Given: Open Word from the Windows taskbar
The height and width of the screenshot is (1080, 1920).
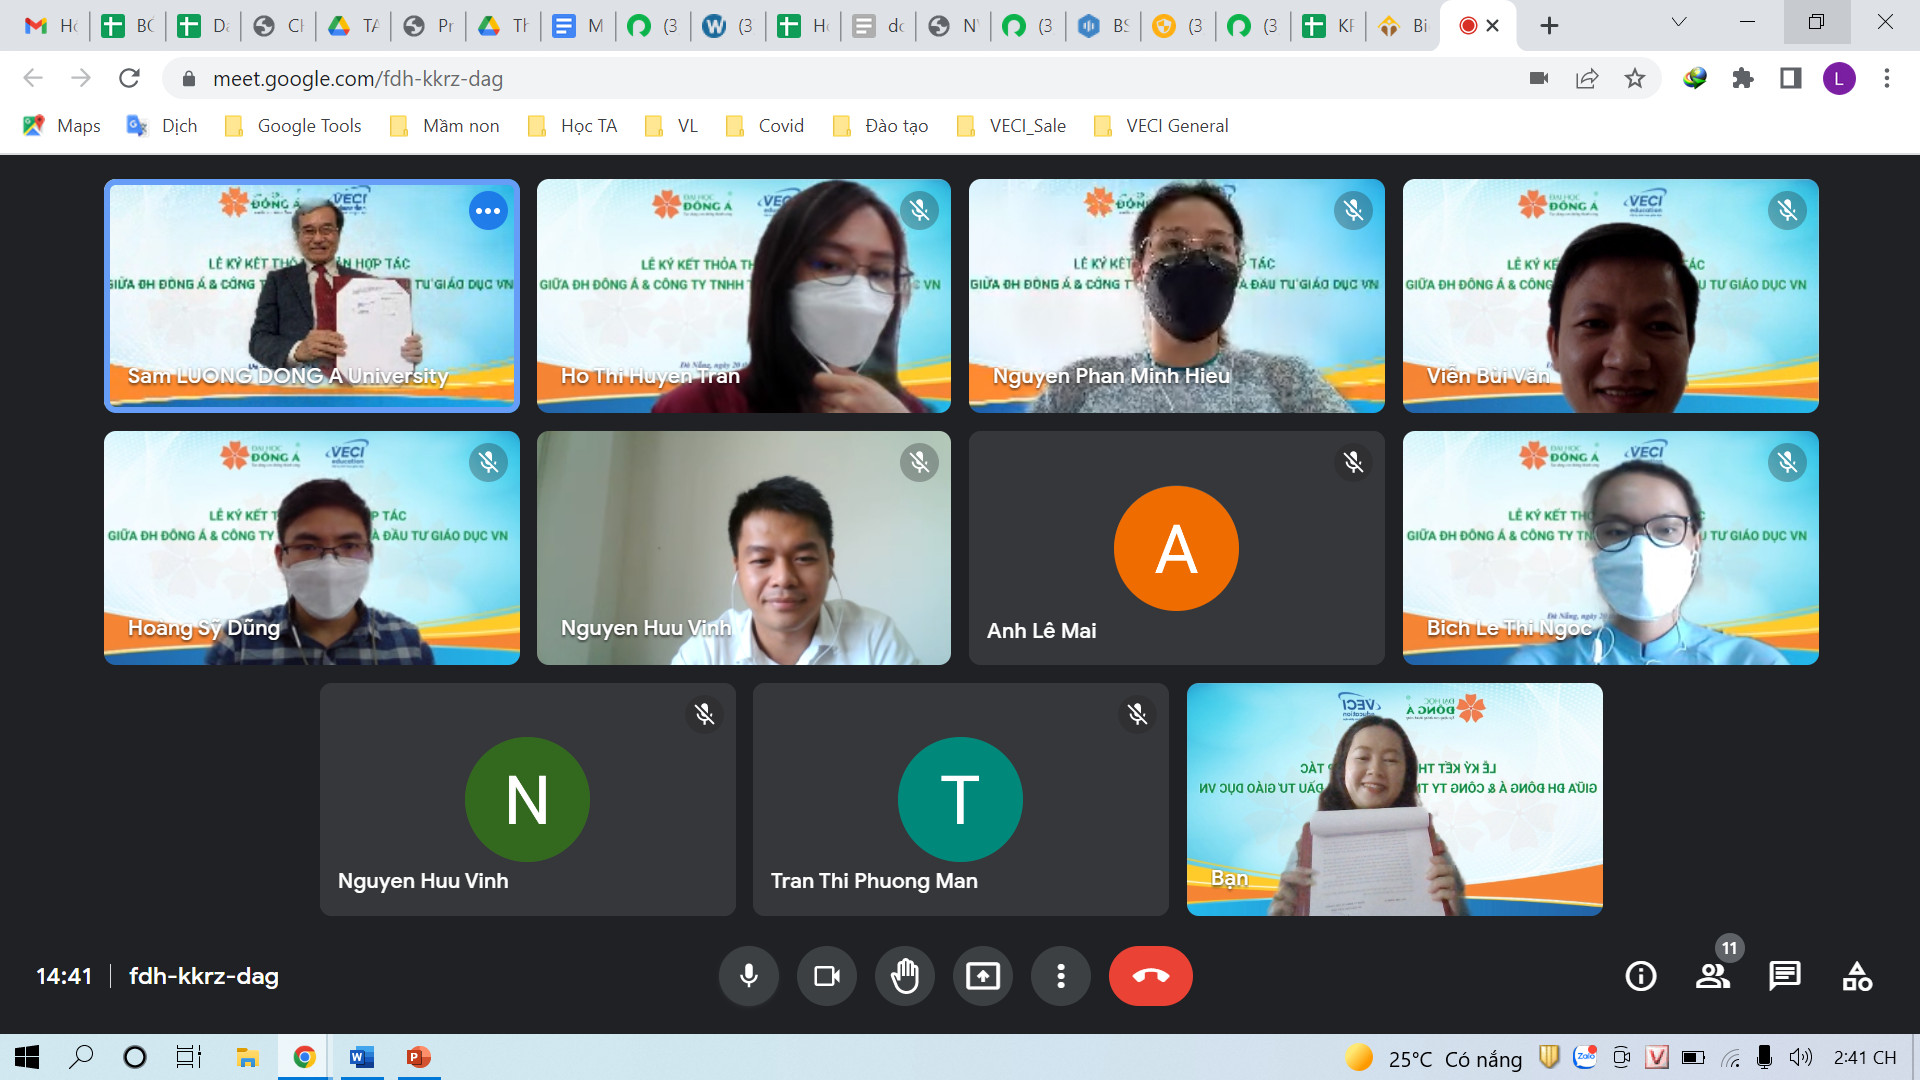Looking at the screenshot, I should point(361,1057).
